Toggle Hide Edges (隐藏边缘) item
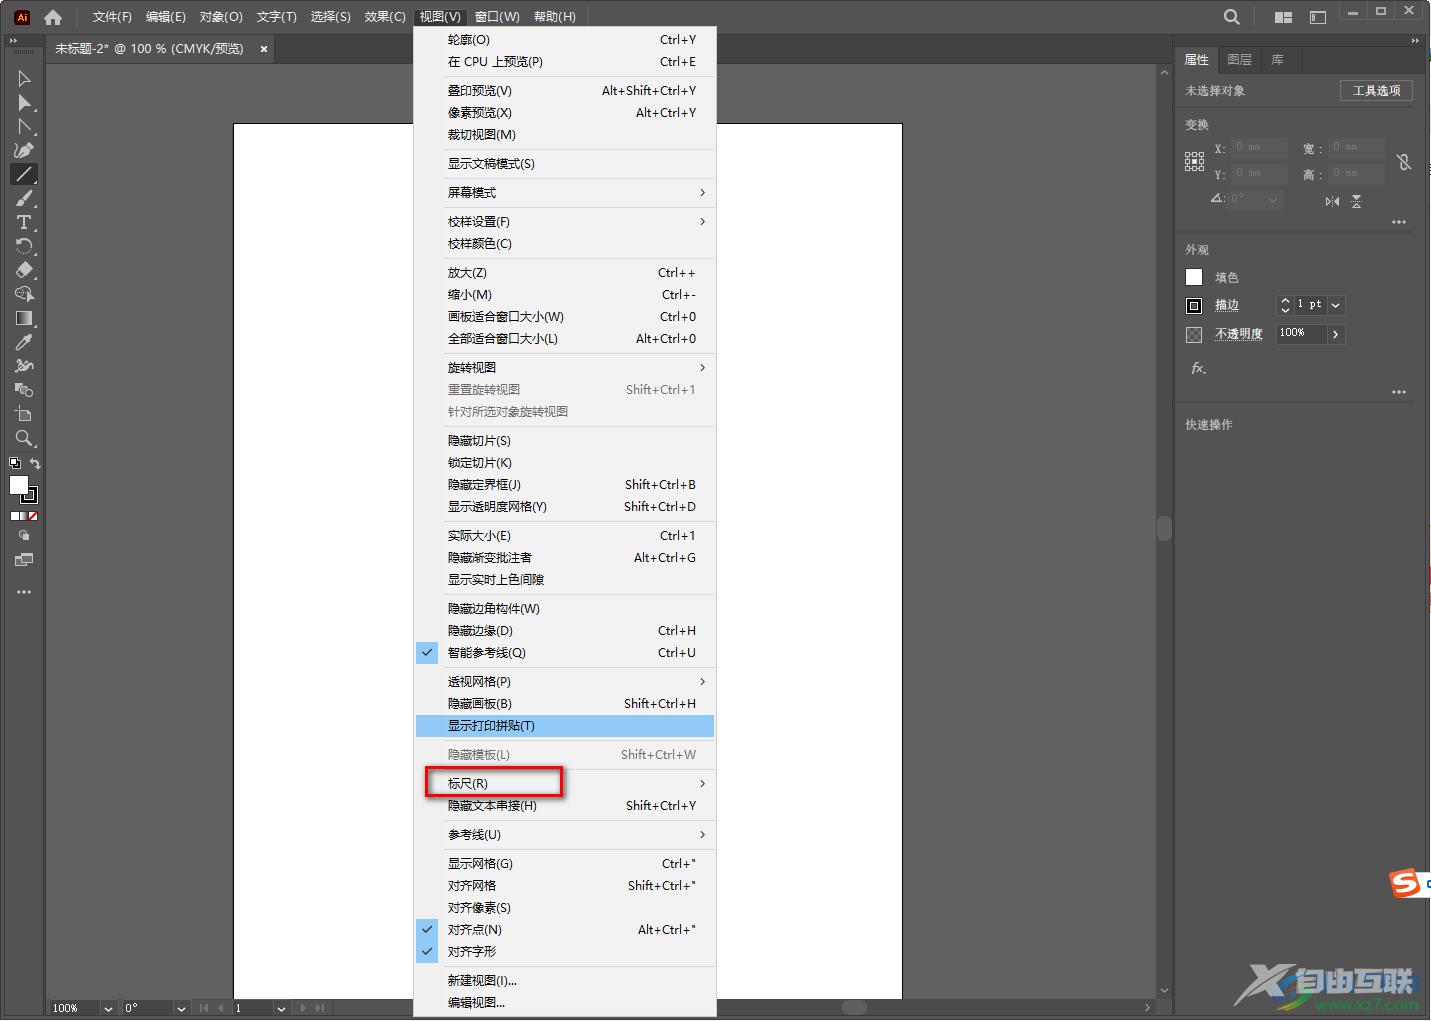 point(565,631)
